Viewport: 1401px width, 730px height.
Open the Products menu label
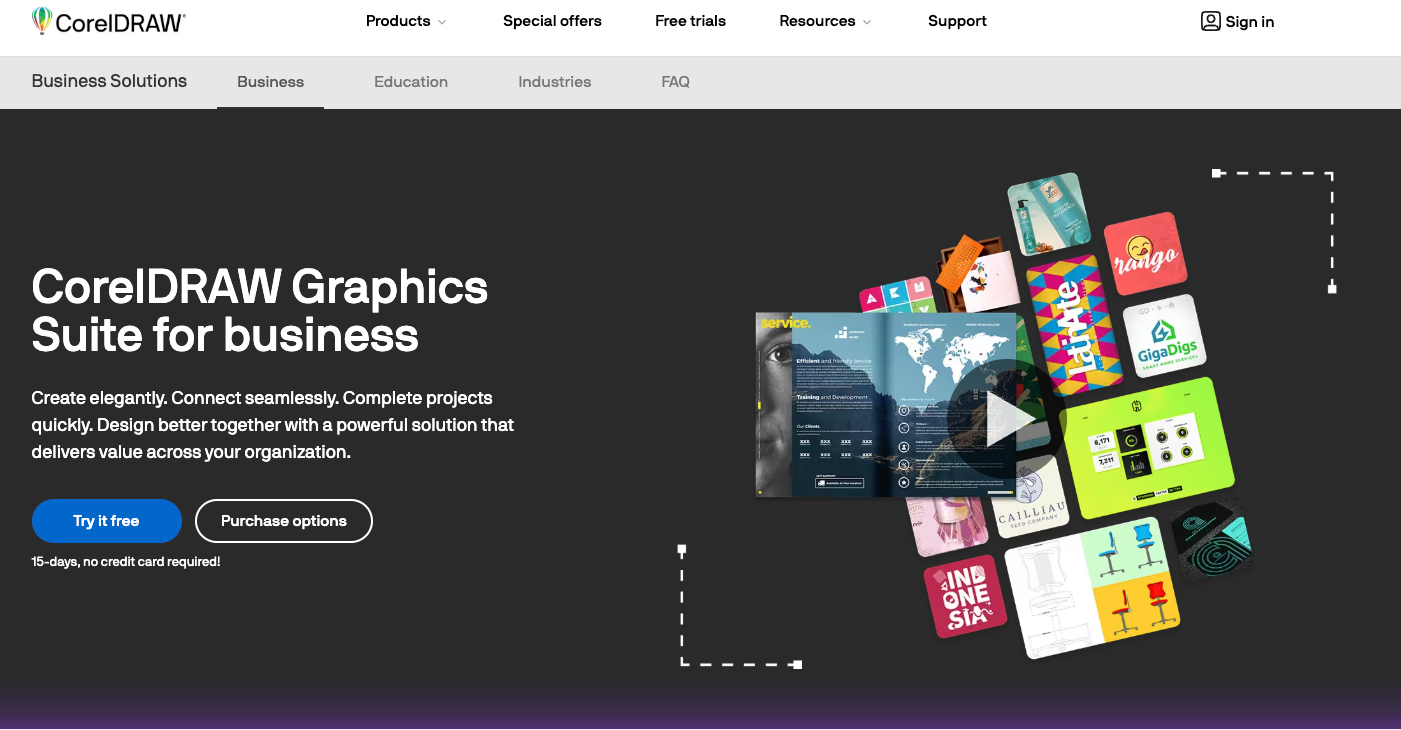point(398,21)
